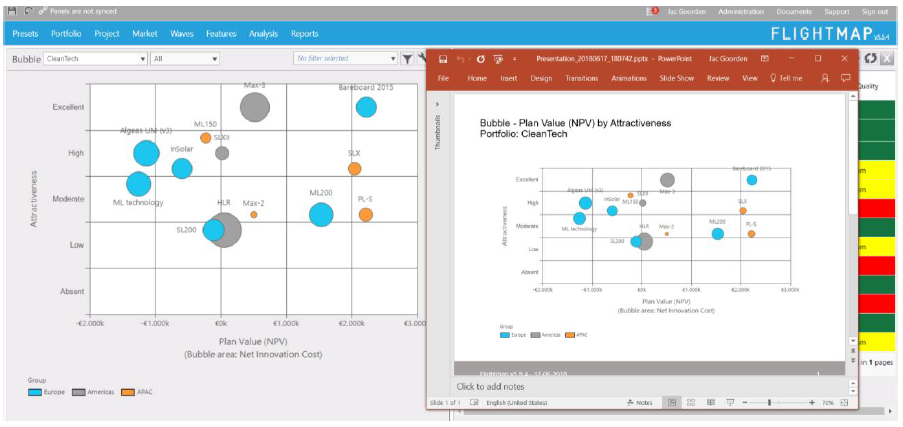This screenshot has width=903, height=427.
Task: Switch to Normal view icon
Action: [x=671, y=402]
